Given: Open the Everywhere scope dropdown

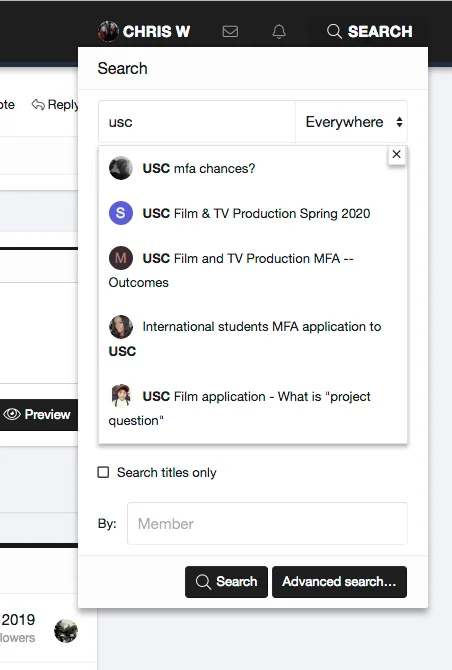Looking at the screenshot, I should coord(351,122).
